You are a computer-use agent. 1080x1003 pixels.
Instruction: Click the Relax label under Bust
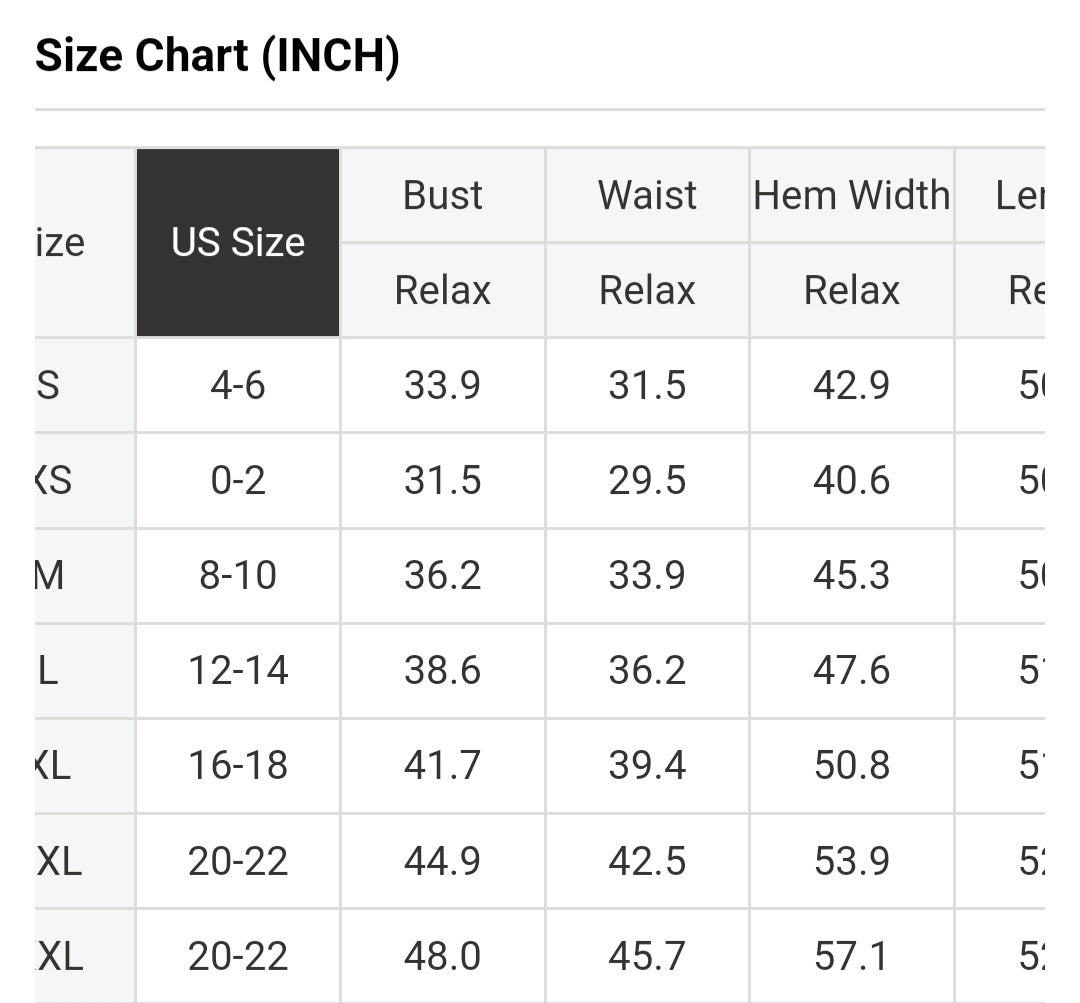(442, 291)
